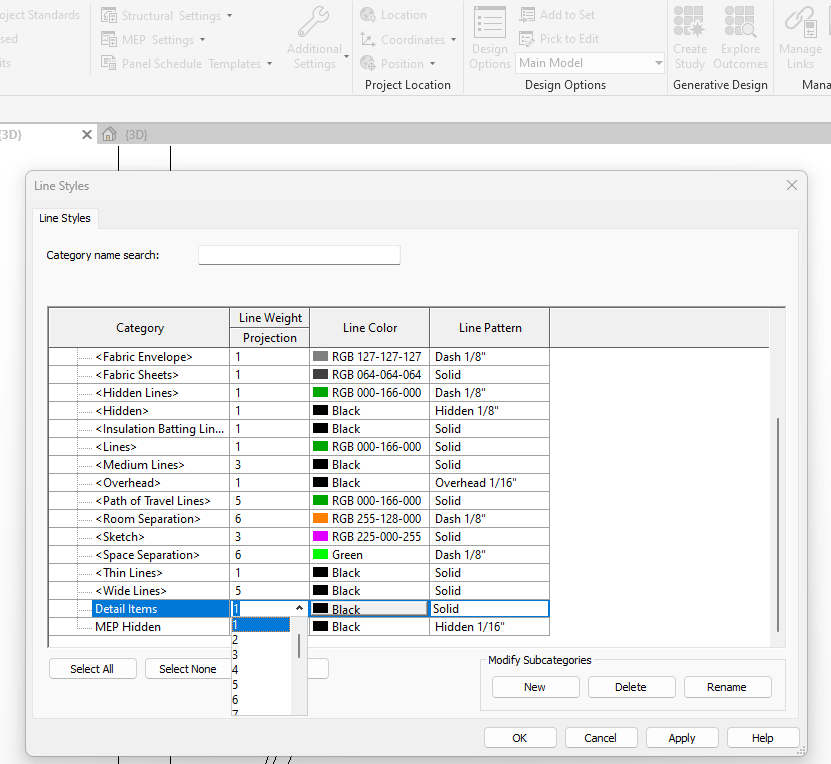The image size is (831, 764).
Task: Click Hidden 1/16" pattern for MEP Hidden
Action: pyautogui.click(x=489, y=626)
